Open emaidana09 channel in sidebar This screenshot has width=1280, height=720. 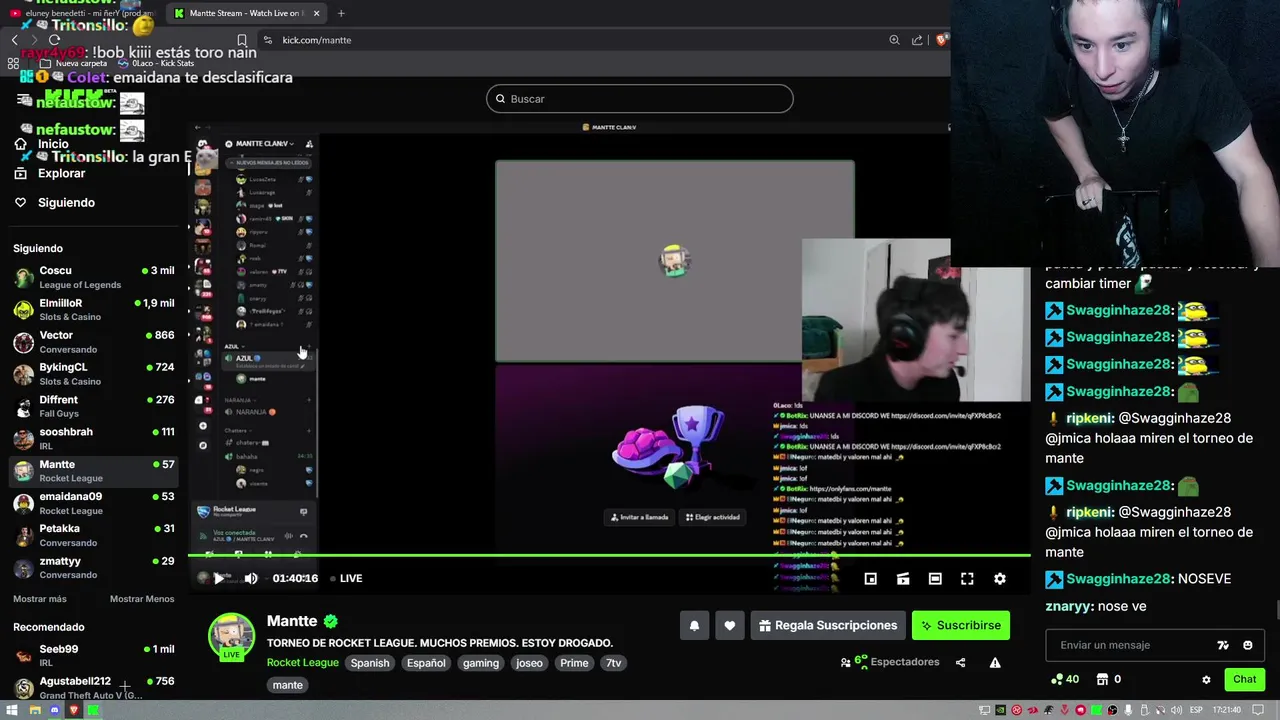pos(95,503)
